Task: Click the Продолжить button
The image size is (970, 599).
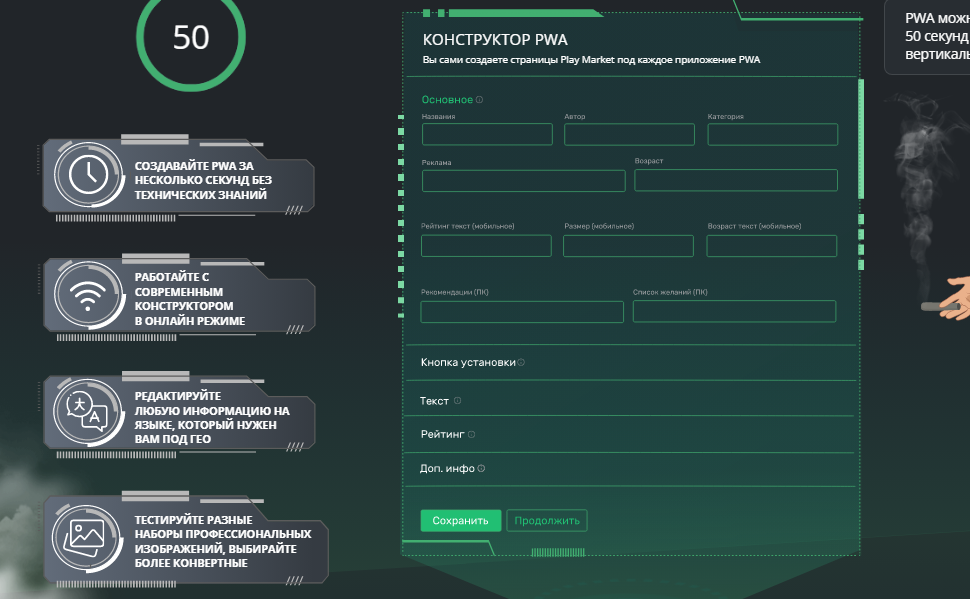Action: 547,520
